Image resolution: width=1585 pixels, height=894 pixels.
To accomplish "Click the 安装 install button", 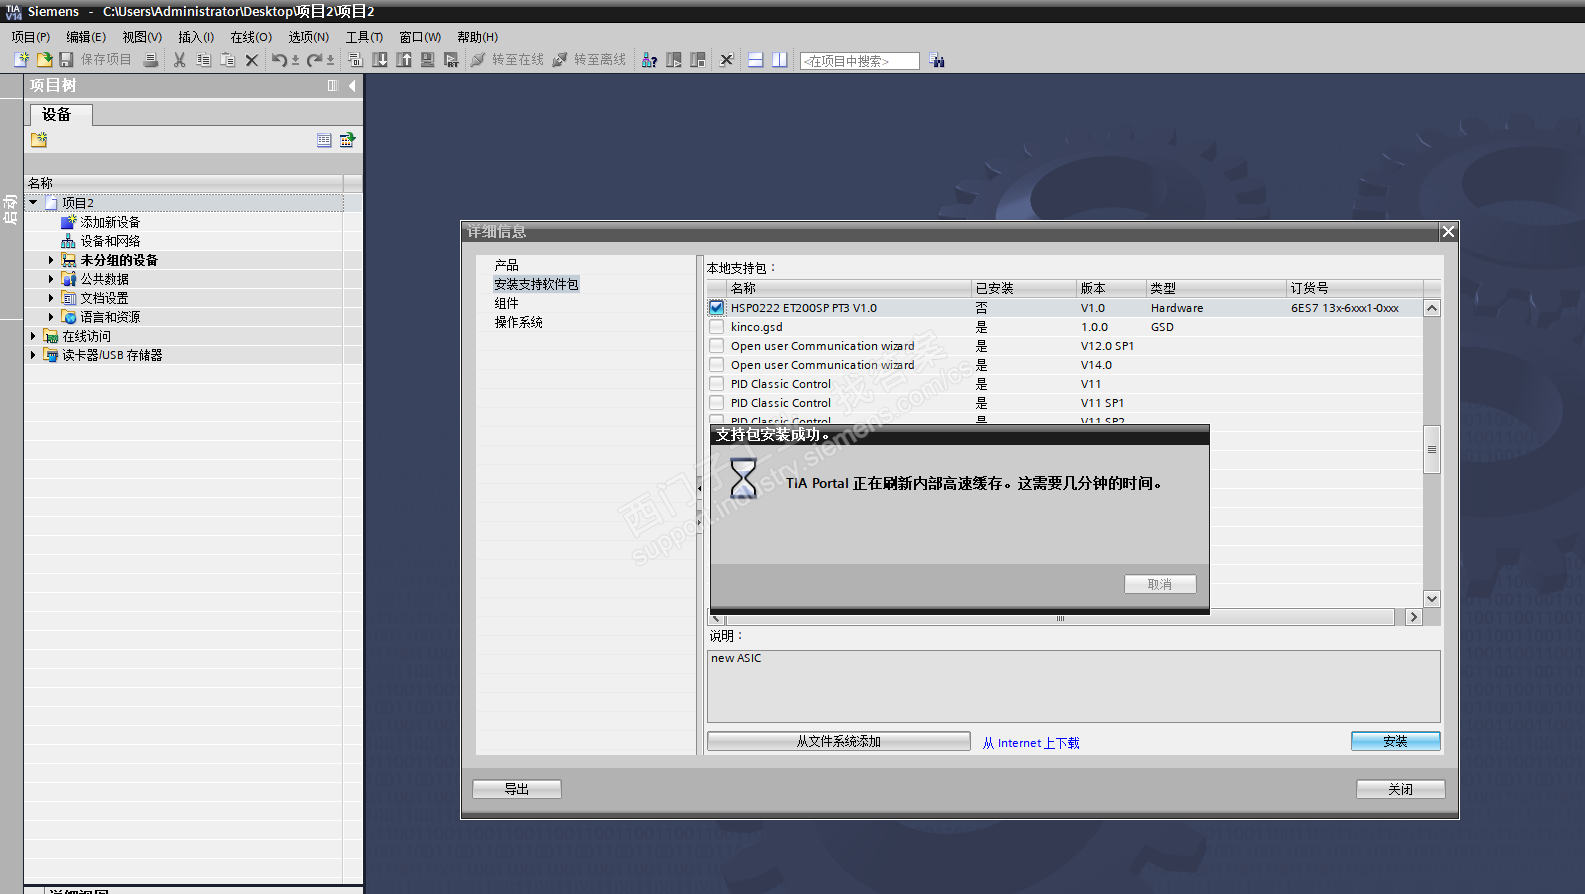I will (x=1395, y=741).
